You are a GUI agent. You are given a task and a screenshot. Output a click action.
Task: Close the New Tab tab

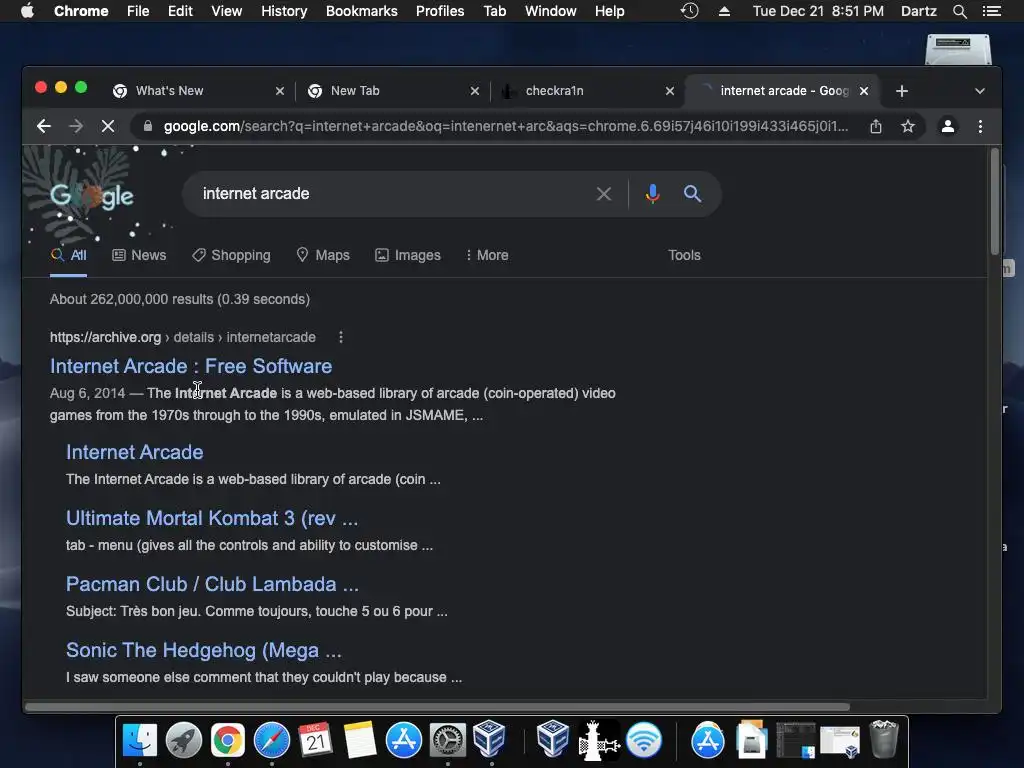coord(475,91)
